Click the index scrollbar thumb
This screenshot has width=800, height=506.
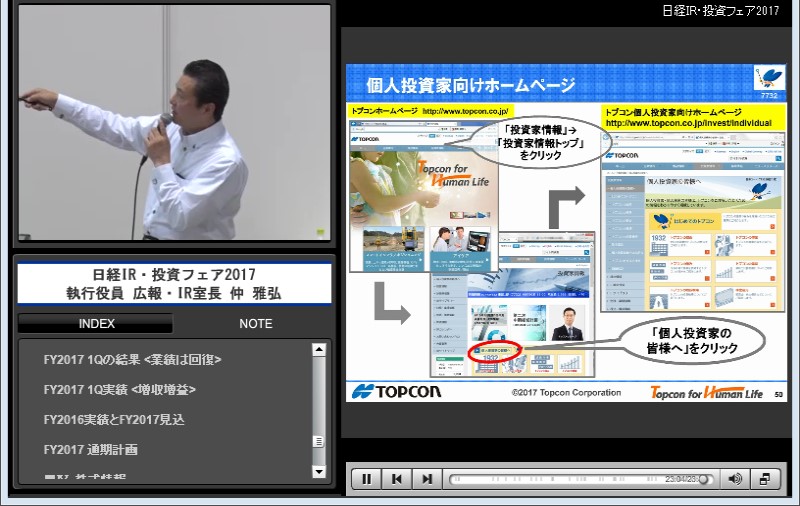[319, 441]
